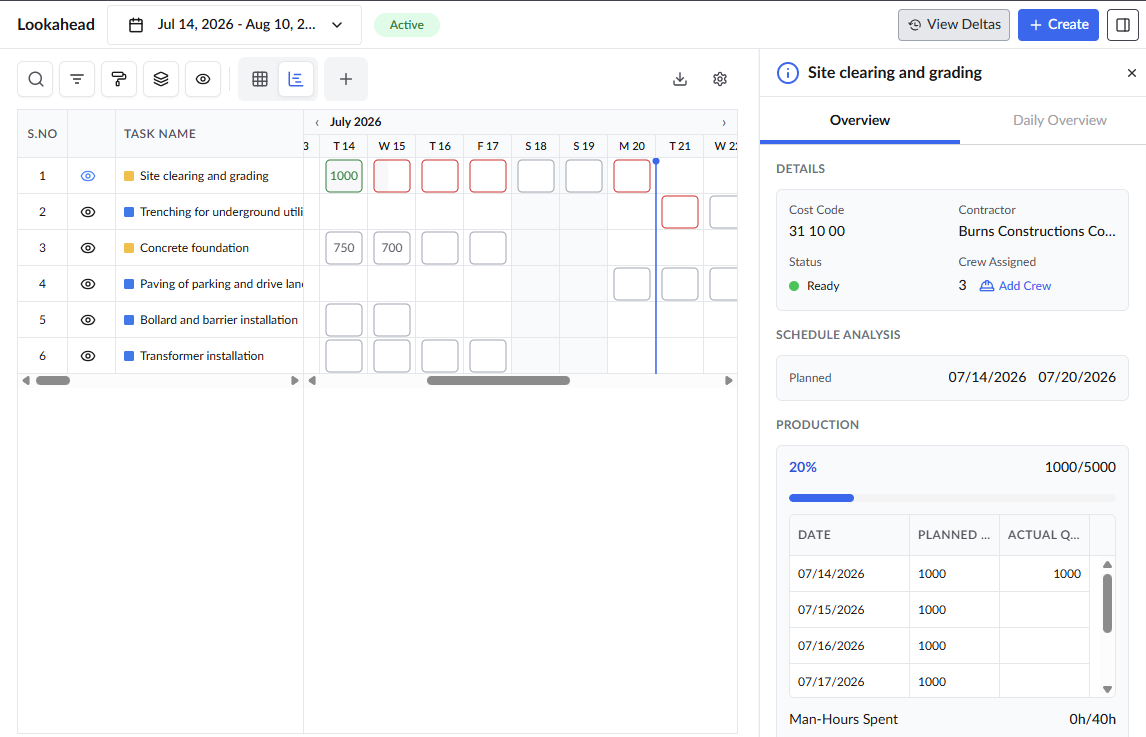Click the plus add view button
Screen dimensions: 1146x737
click(346, 79)
